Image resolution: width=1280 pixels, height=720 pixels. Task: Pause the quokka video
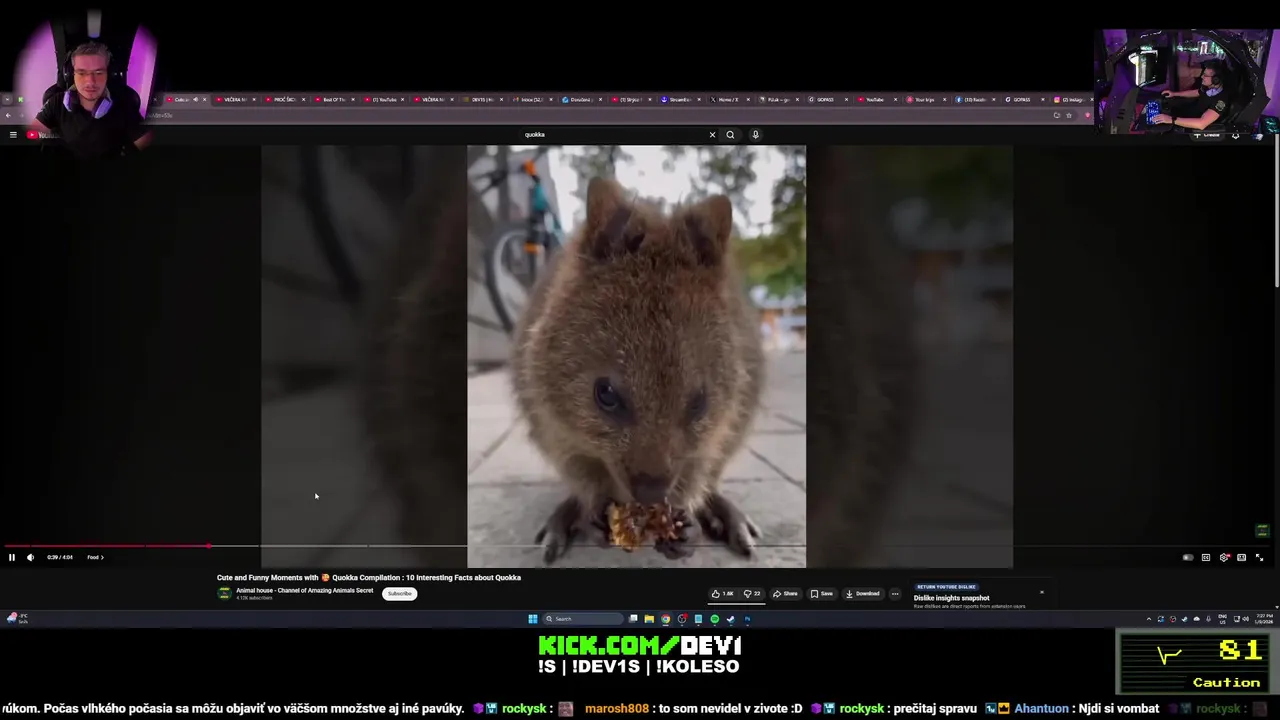12,557
